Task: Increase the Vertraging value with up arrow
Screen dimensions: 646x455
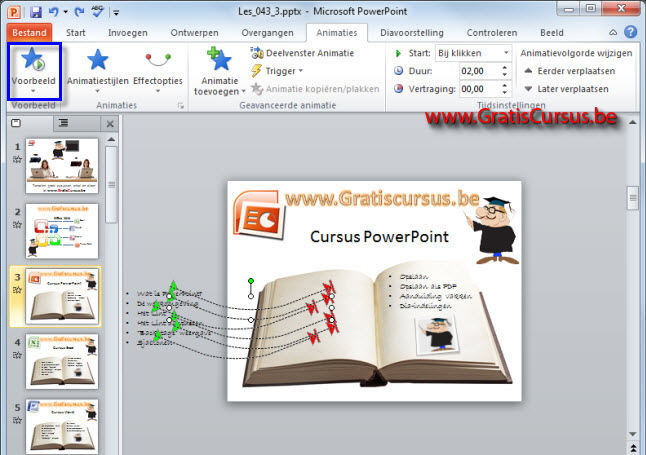Action: (x=505, y=85)
